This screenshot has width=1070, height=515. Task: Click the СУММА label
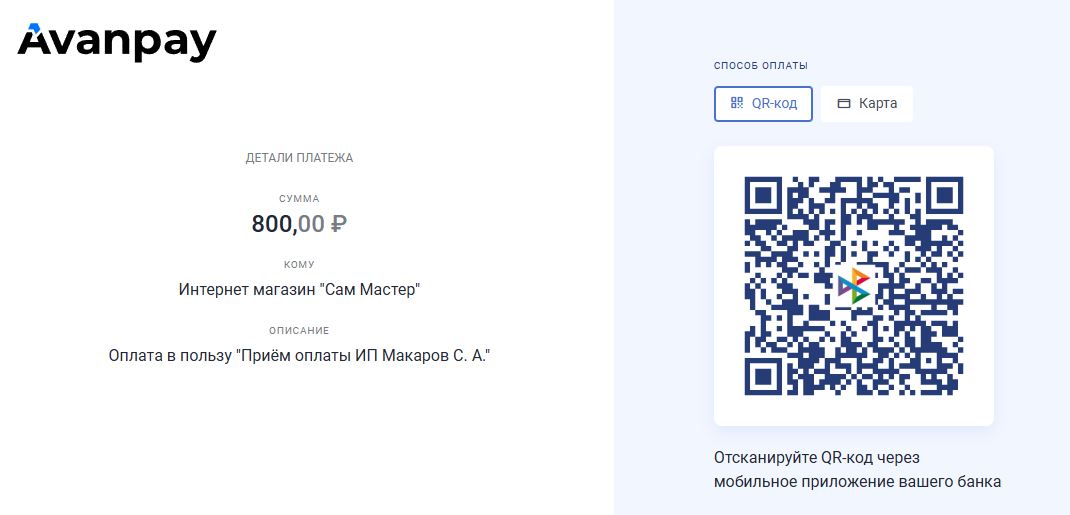coord(300,199)
